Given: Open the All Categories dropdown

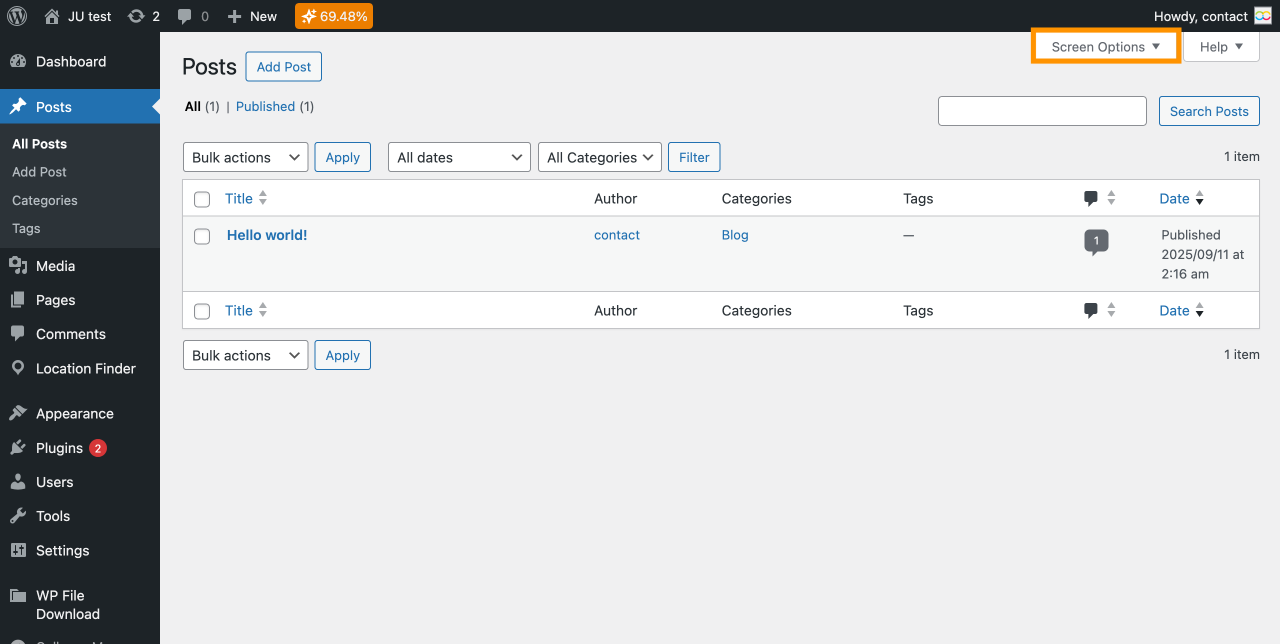Looking at the screenshot, I should coord(599,157).
